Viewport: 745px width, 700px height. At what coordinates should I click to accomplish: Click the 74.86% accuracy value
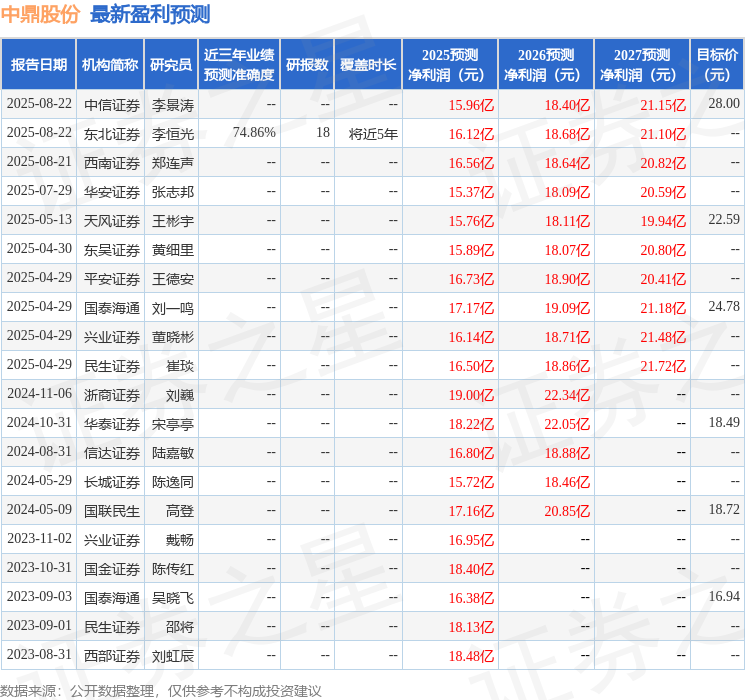click(x=254, y=133)
